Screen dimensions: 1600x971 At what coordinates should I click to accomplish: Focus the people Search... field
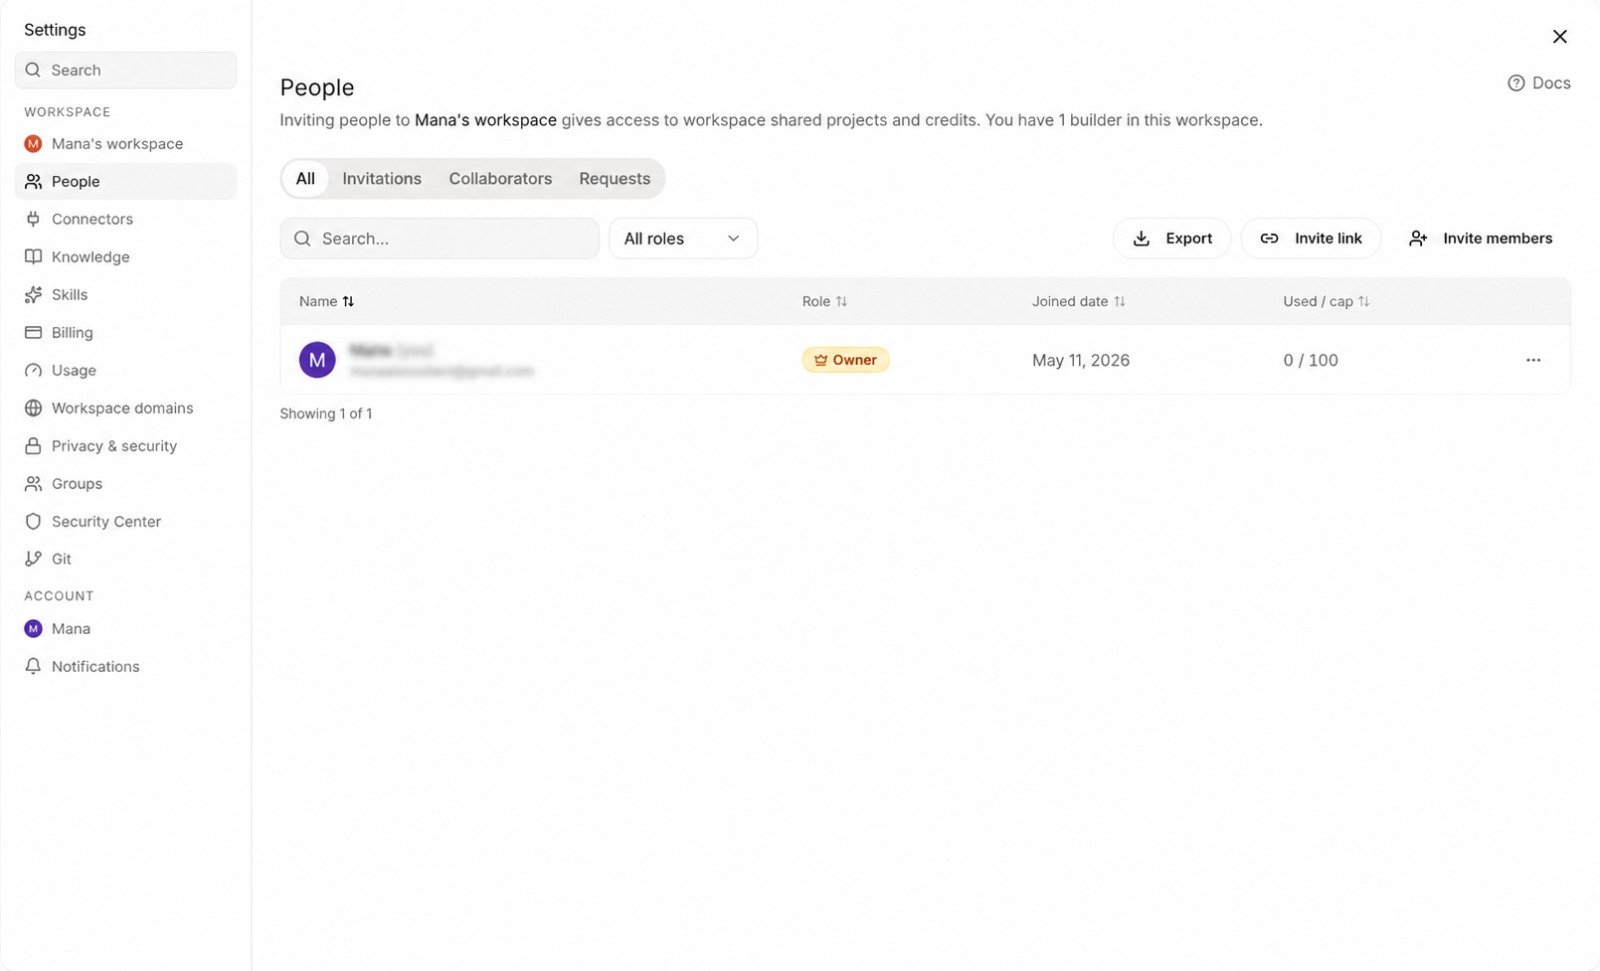[x=439, y=239]
